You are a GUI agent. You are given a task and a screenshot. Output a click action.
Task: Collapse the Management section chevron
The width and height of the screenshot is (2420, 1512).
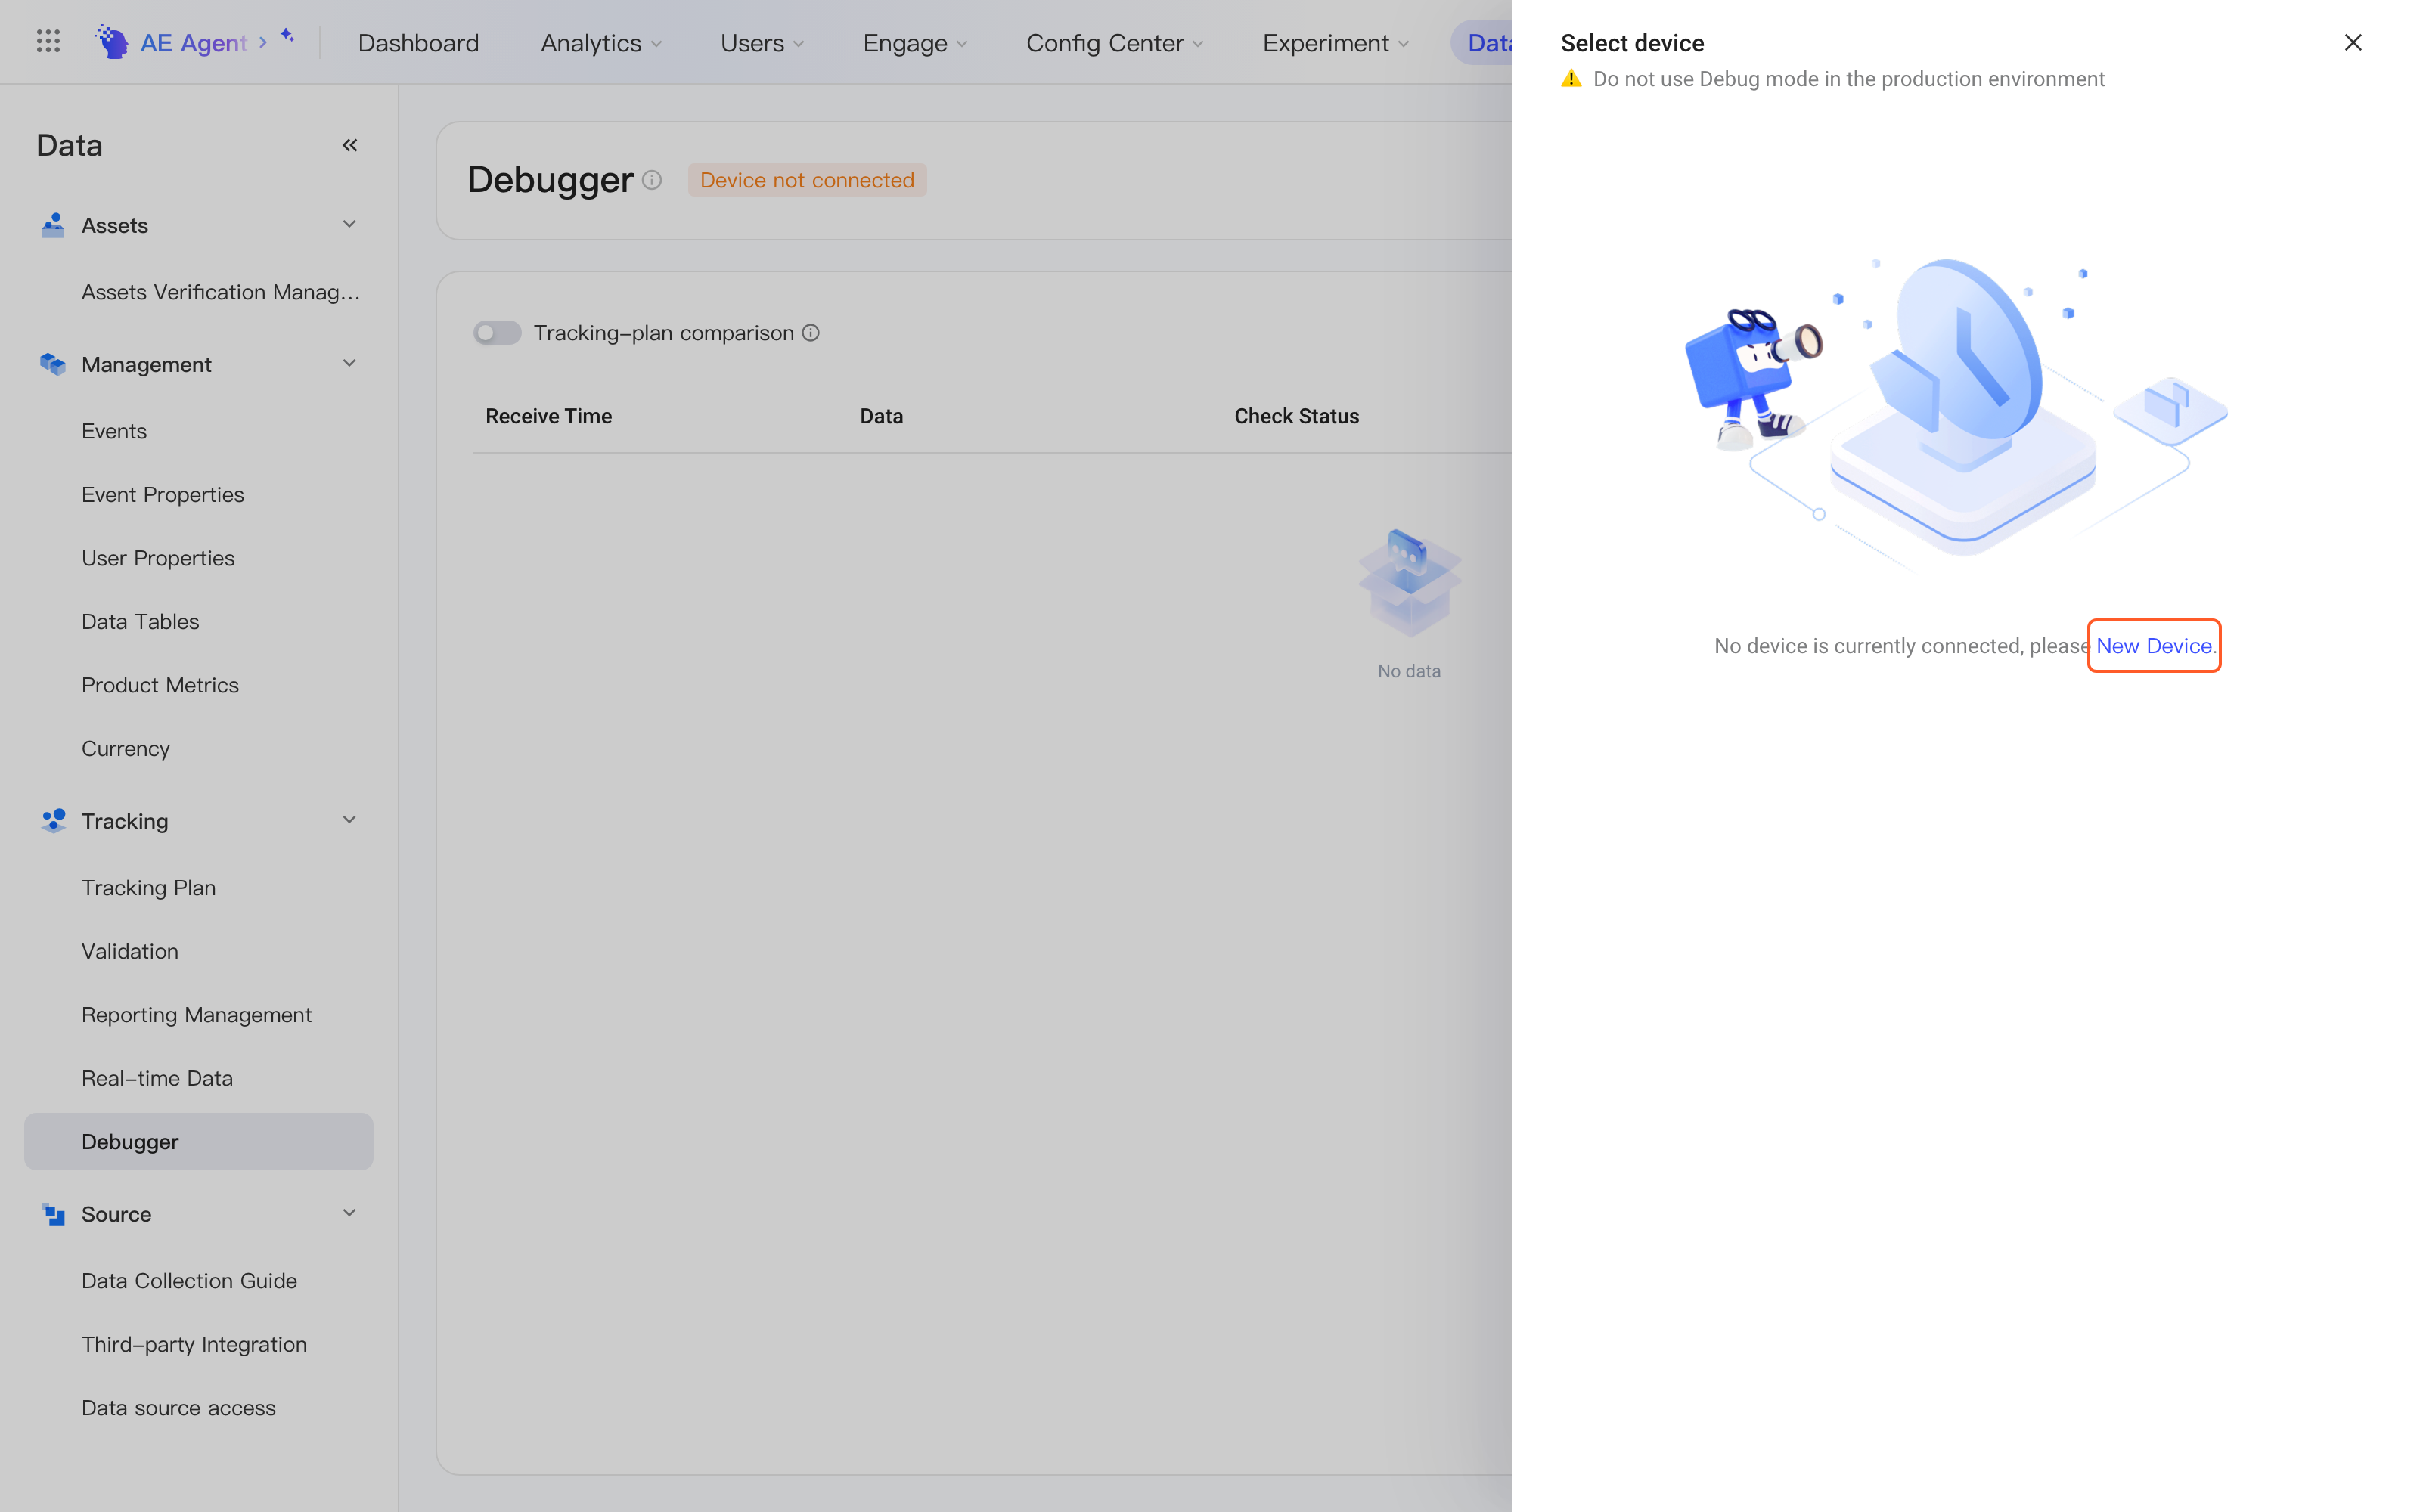[349, 363]
